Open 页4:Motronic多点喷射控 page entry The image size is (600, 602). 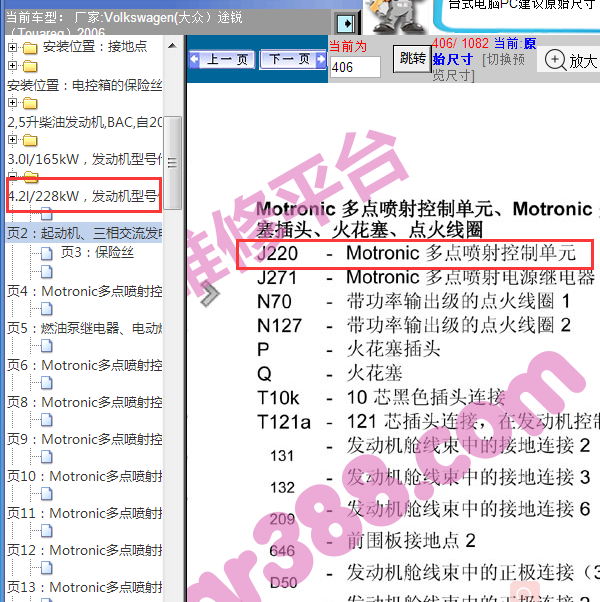click(84, 291)
